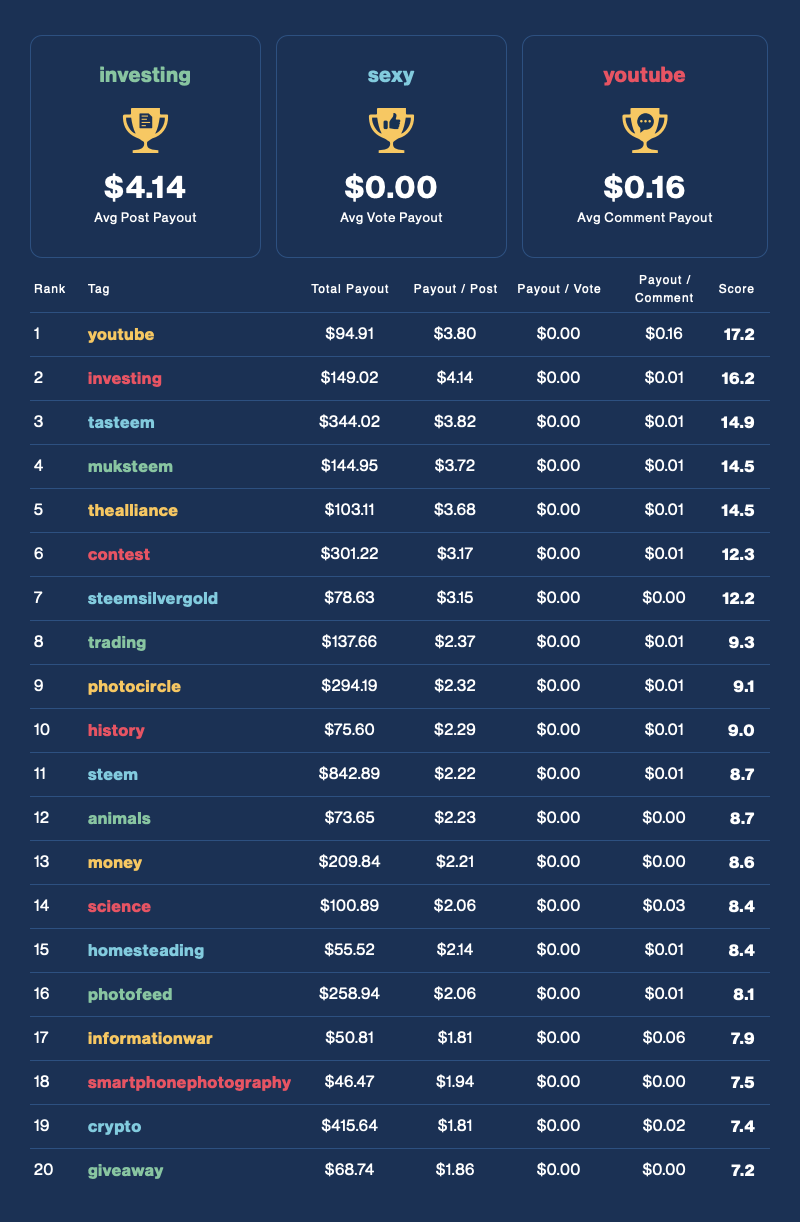Screen dimensions: 800x1222
Task: Click the $4.14 Avg Post Payout value
Action: point(145,187)
